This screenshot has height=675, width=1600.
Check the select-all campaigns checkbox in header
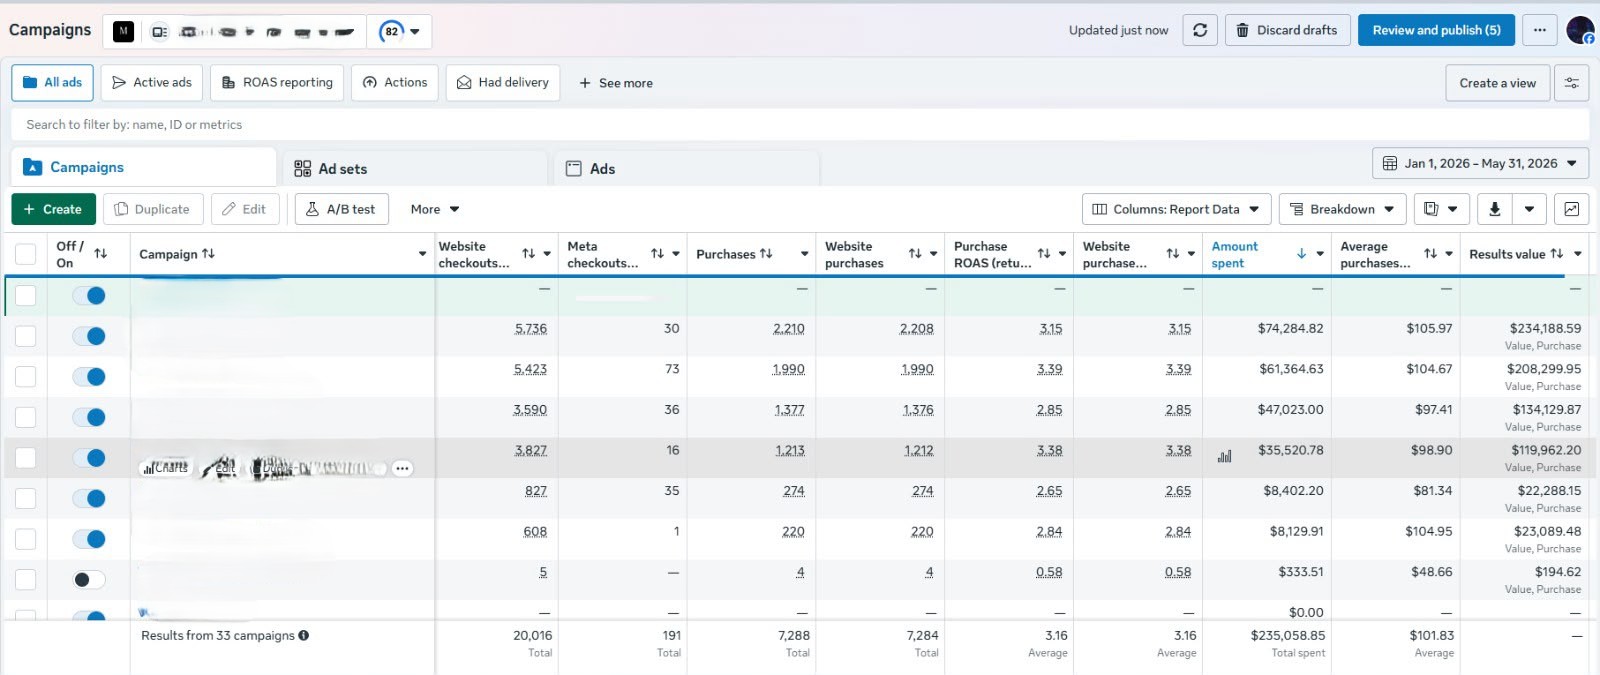(x=26, y=254)
